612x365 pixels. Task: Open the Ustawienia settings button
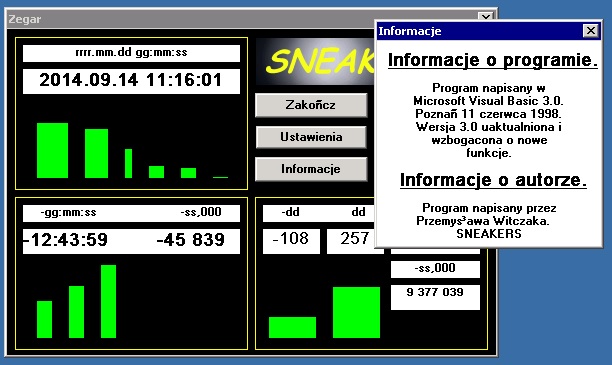coord(311,137)
